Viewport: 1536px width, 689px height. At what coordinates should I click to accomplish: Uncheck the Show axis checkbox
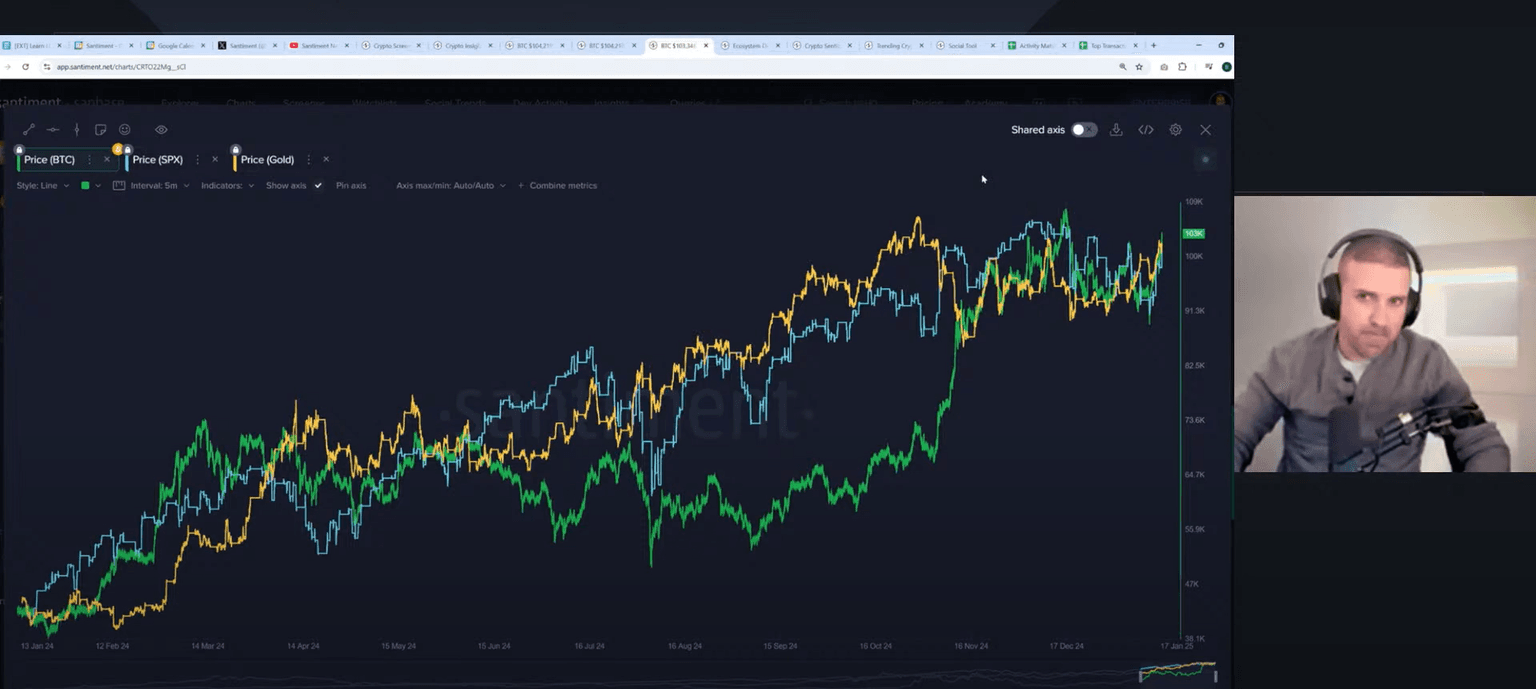[318, 186]
